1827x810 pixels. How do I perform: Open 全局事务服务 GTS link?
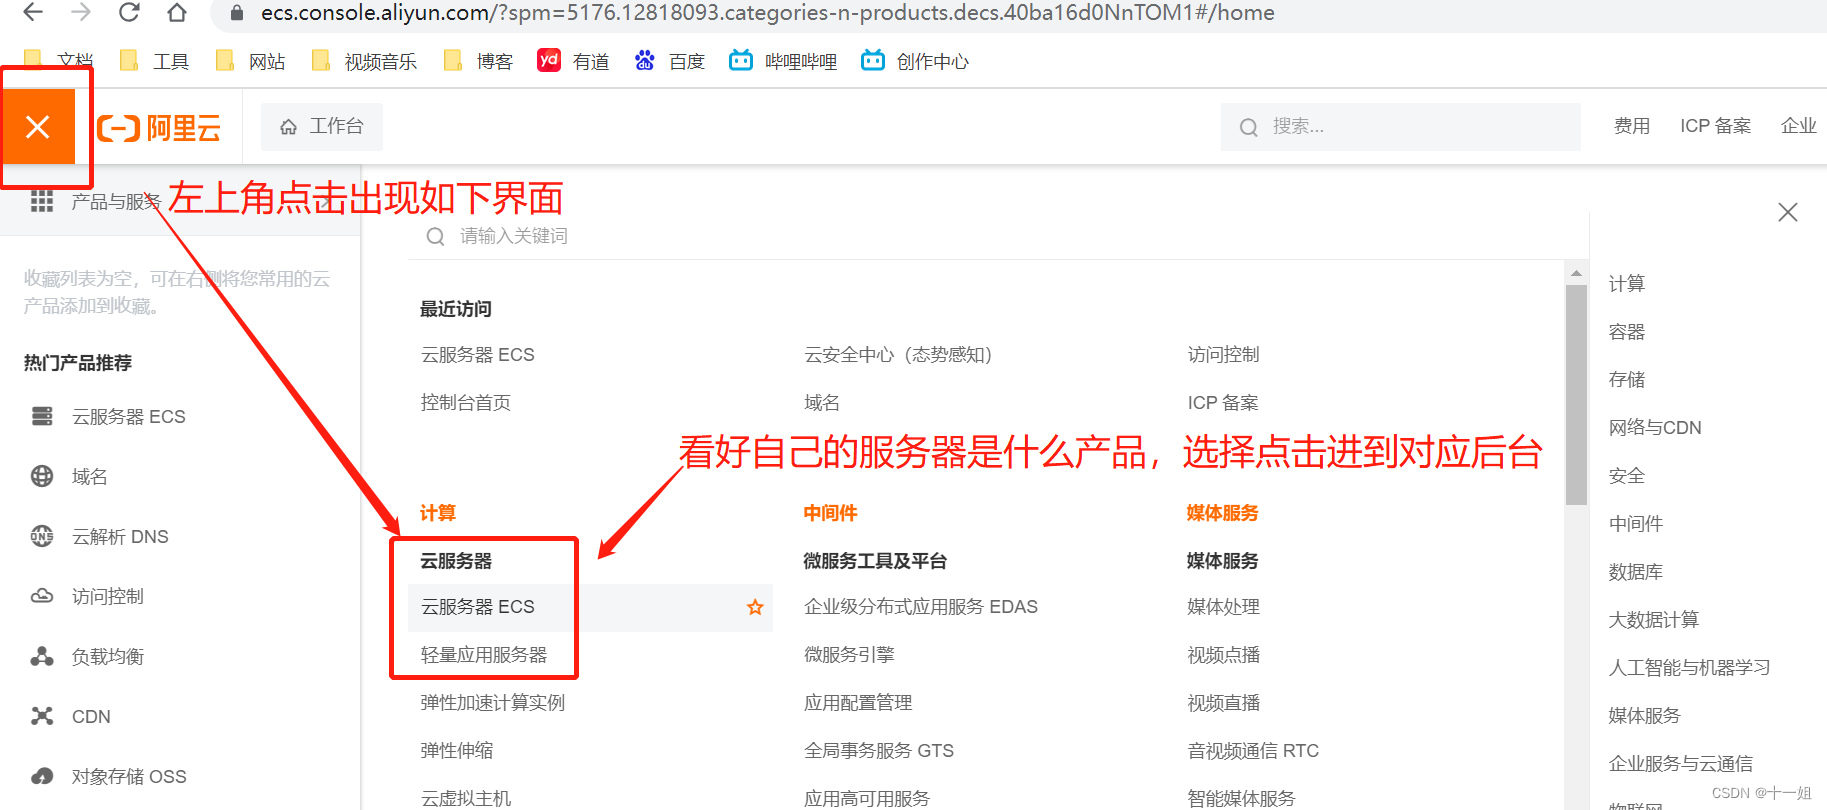point(879,751)
